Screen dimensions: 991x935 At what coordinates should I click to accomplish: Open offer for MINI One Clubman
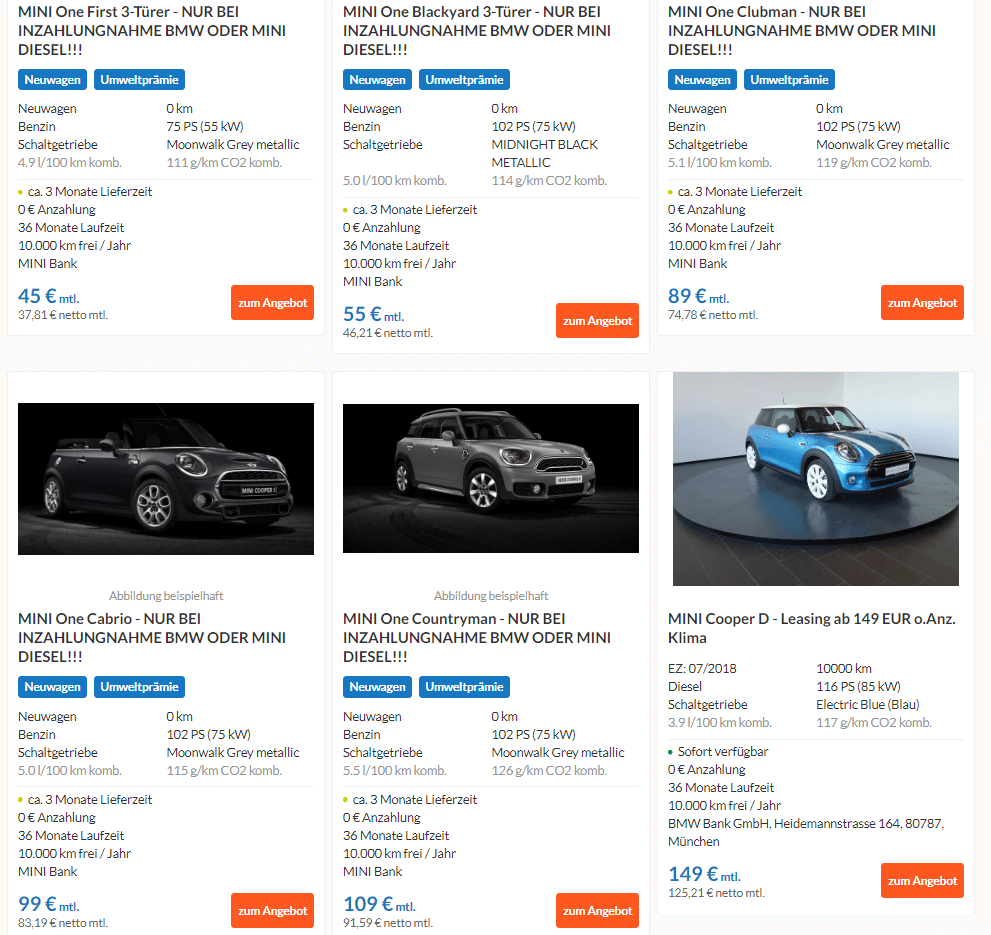click(x=922, y=302)
